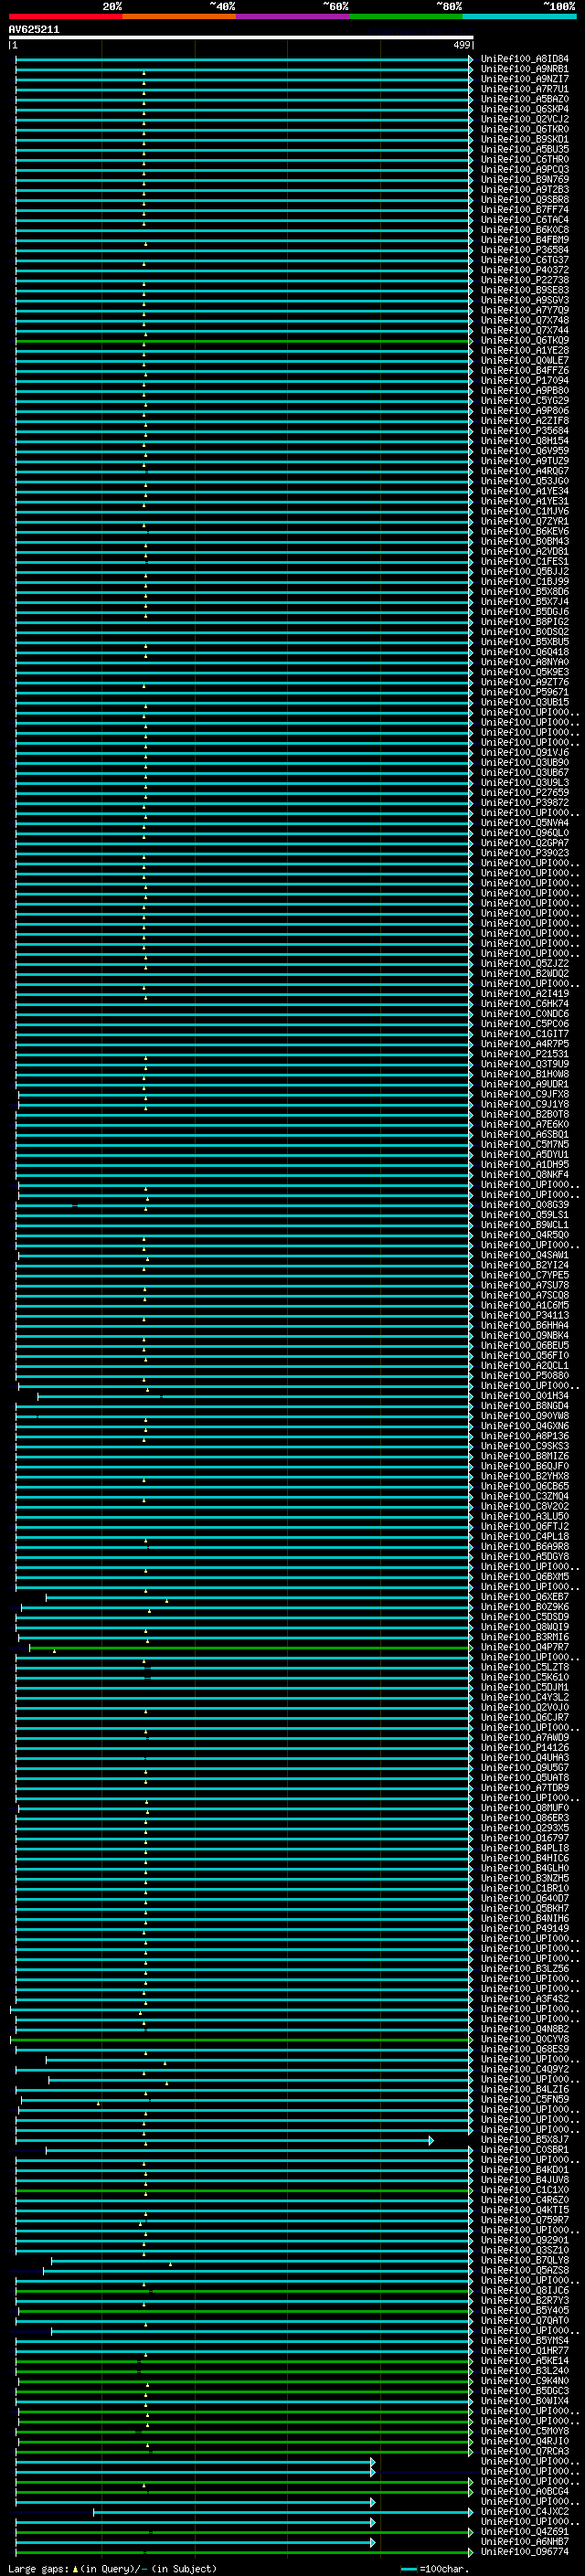585x2576 pixels.
Task: Pick hit UniRef100_P34113
Action: pyautogui.click(x=525, y=1315)
